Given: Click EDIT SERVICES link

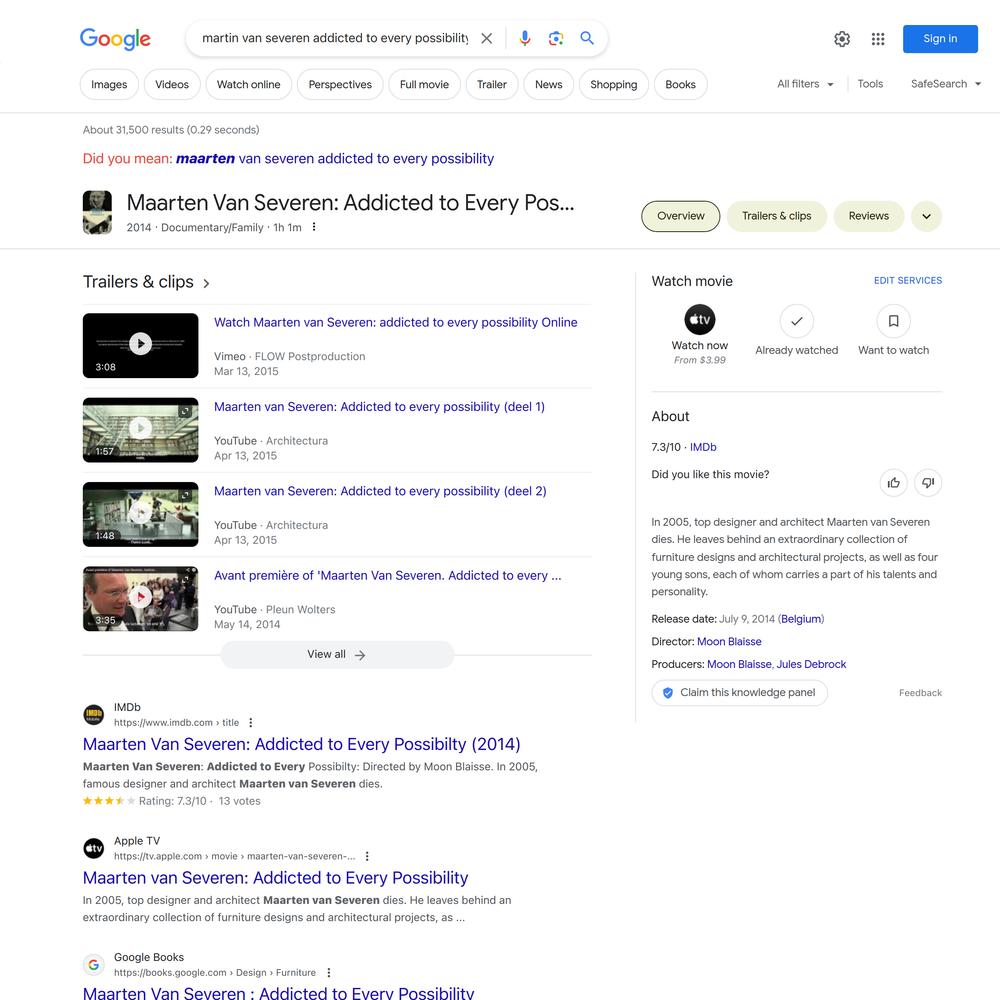Looking at the screenshot, I should tap(908, 281).
